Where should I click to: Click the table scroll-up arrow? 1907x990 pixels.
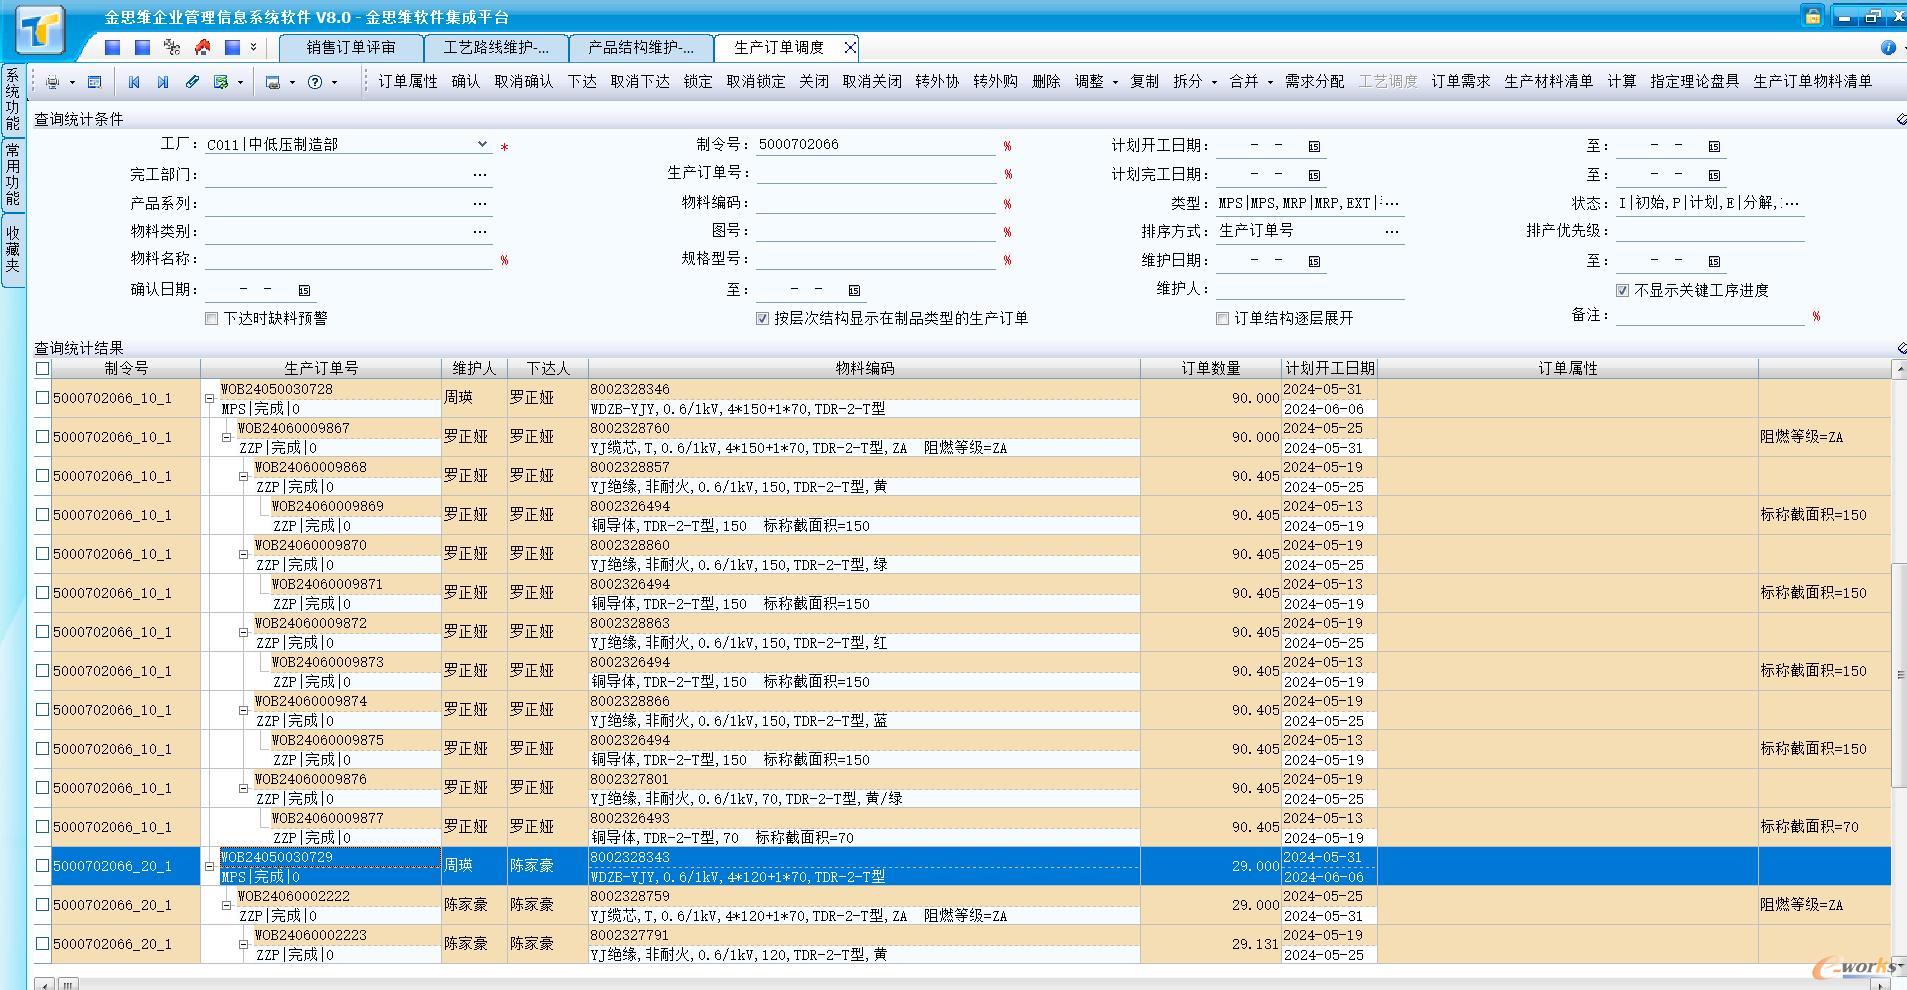click(x=1899, y=369)
